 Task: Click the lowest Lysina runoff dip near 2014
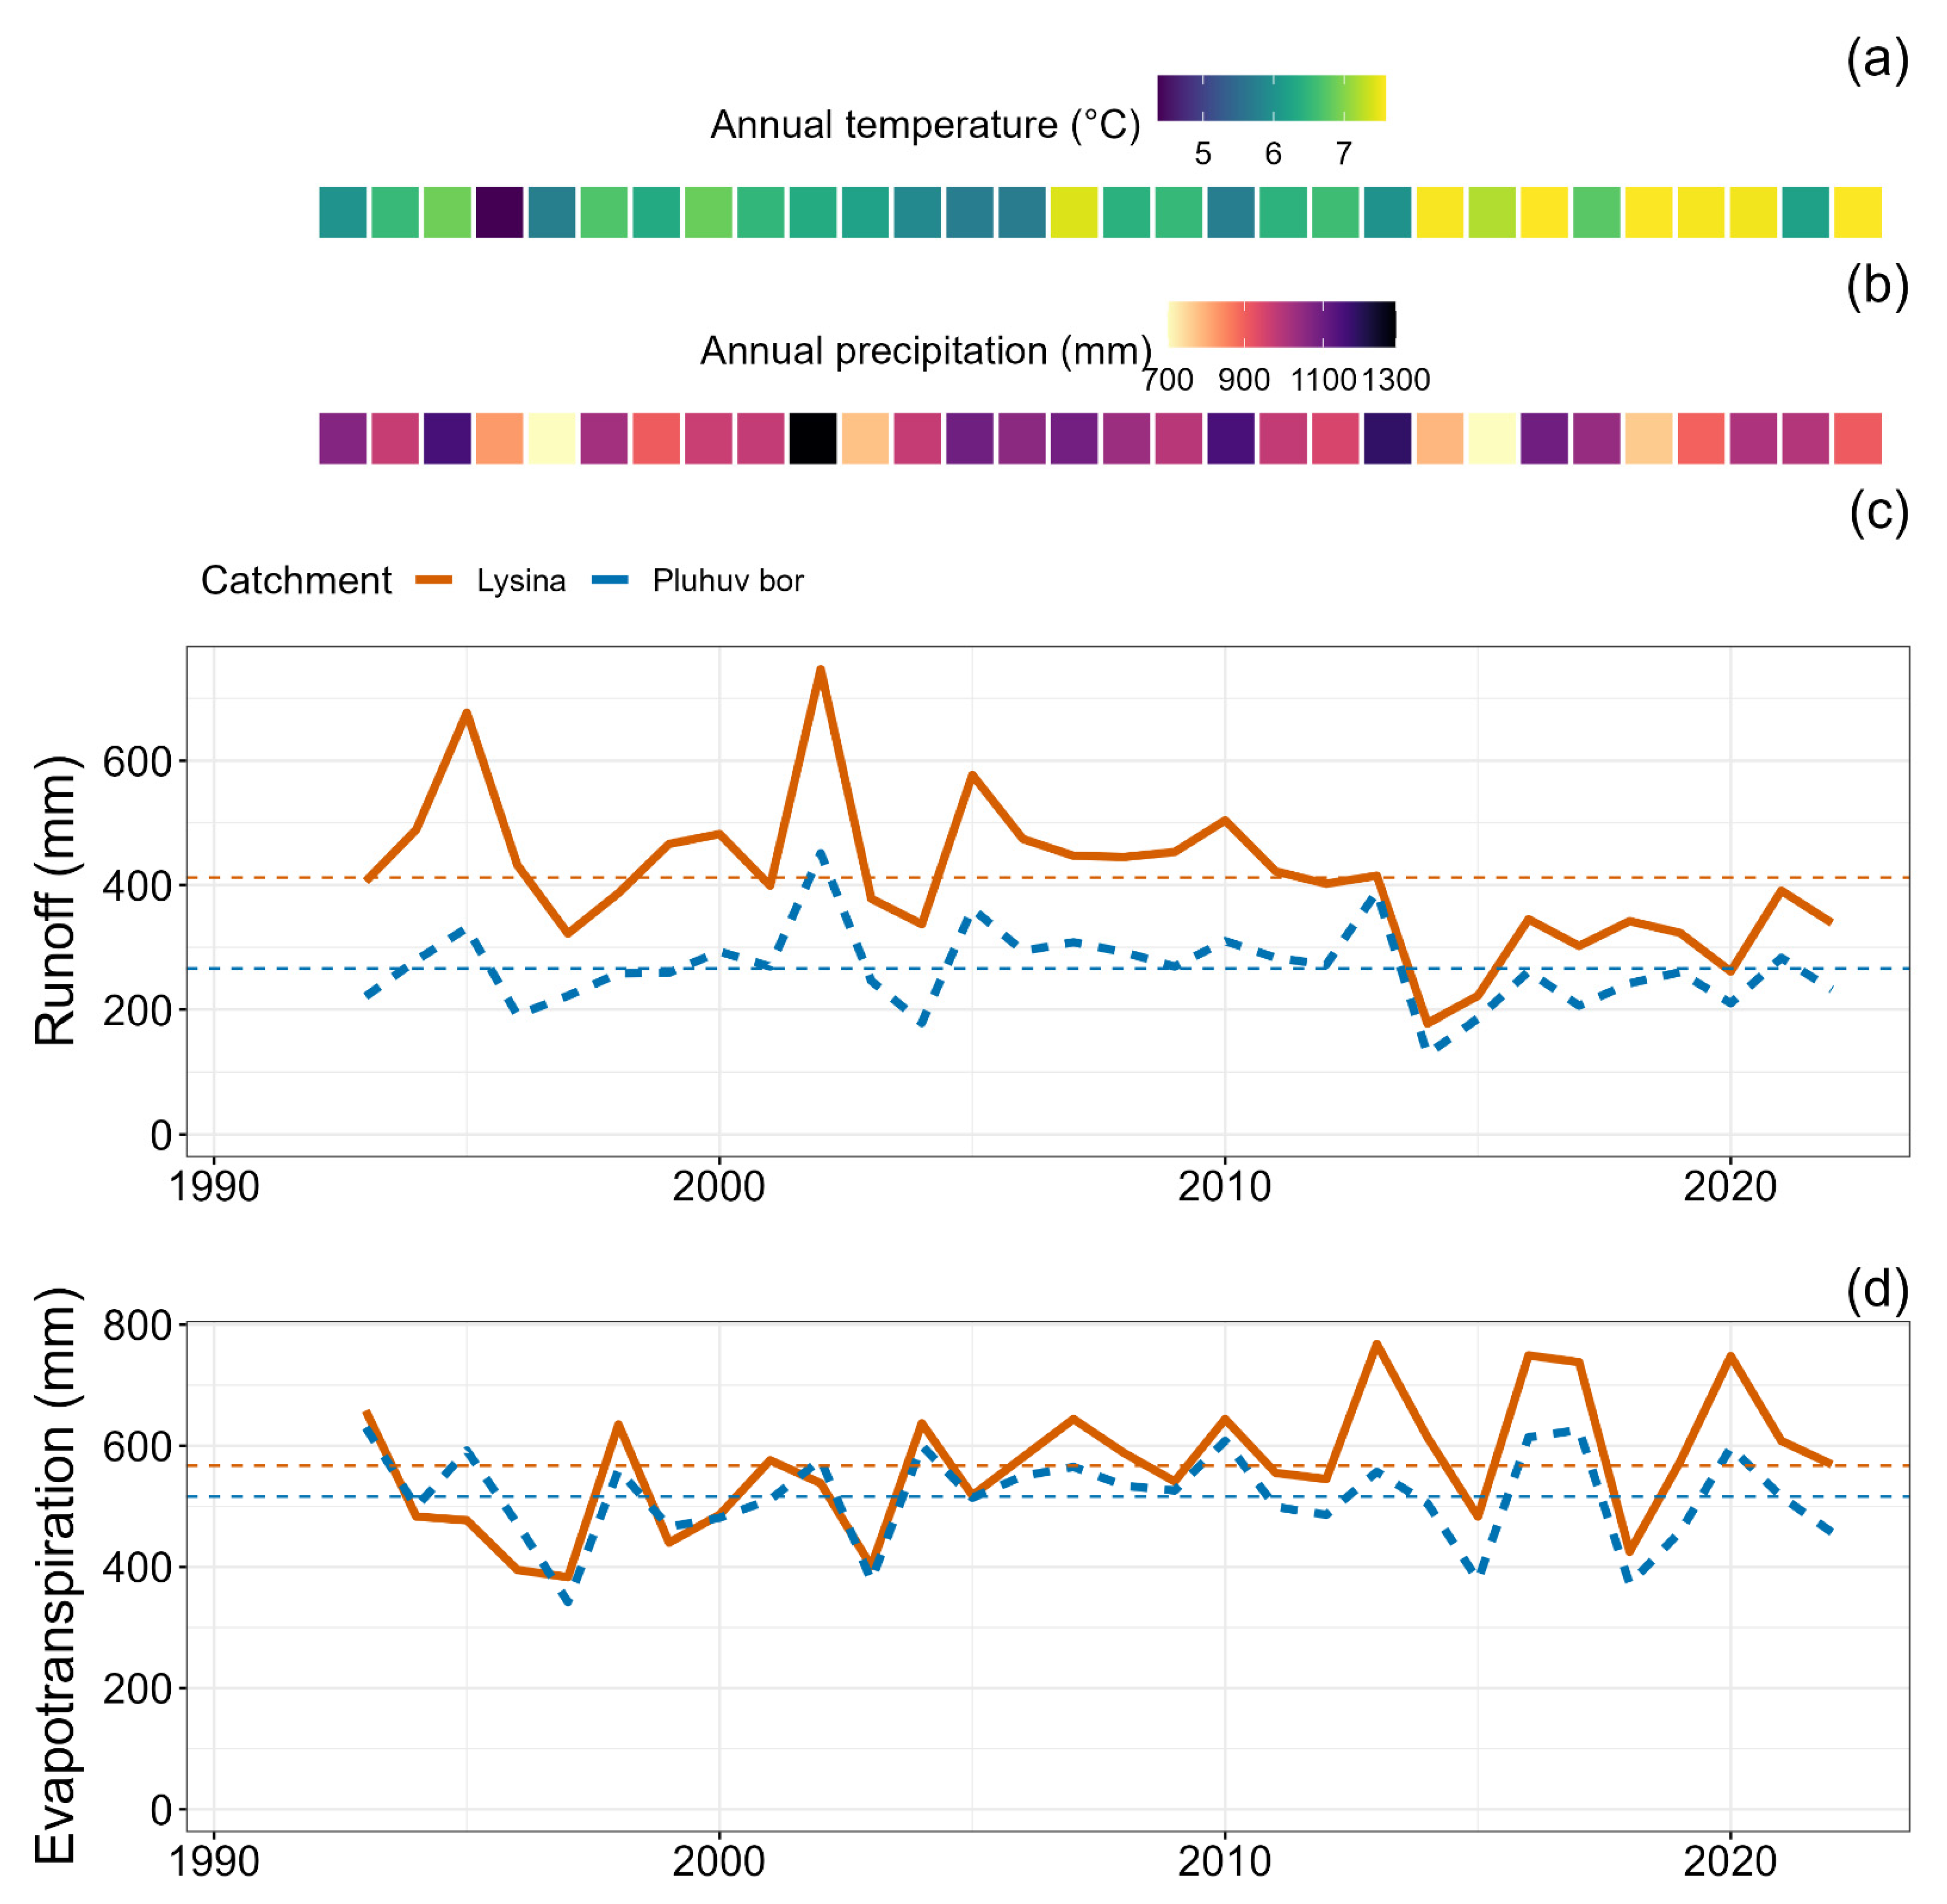1427,1022
